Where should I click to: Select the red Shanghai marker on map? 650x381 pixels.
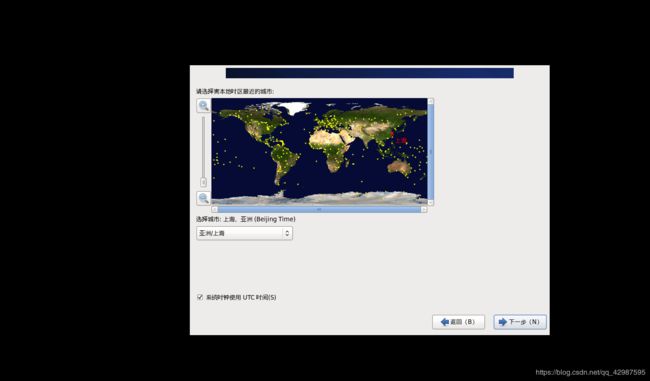[x=392, y=134]
